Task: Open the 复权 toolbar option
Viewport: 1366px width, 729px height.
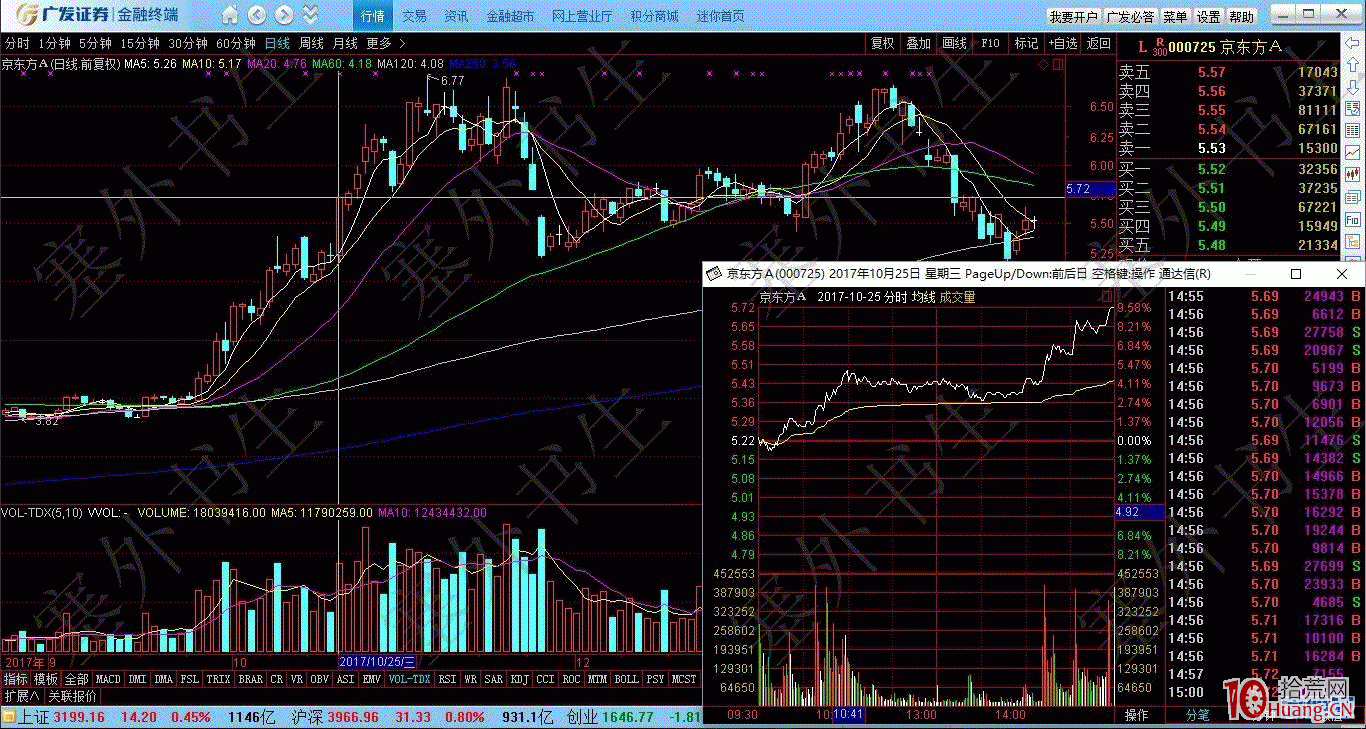Action: coord(883,43)
